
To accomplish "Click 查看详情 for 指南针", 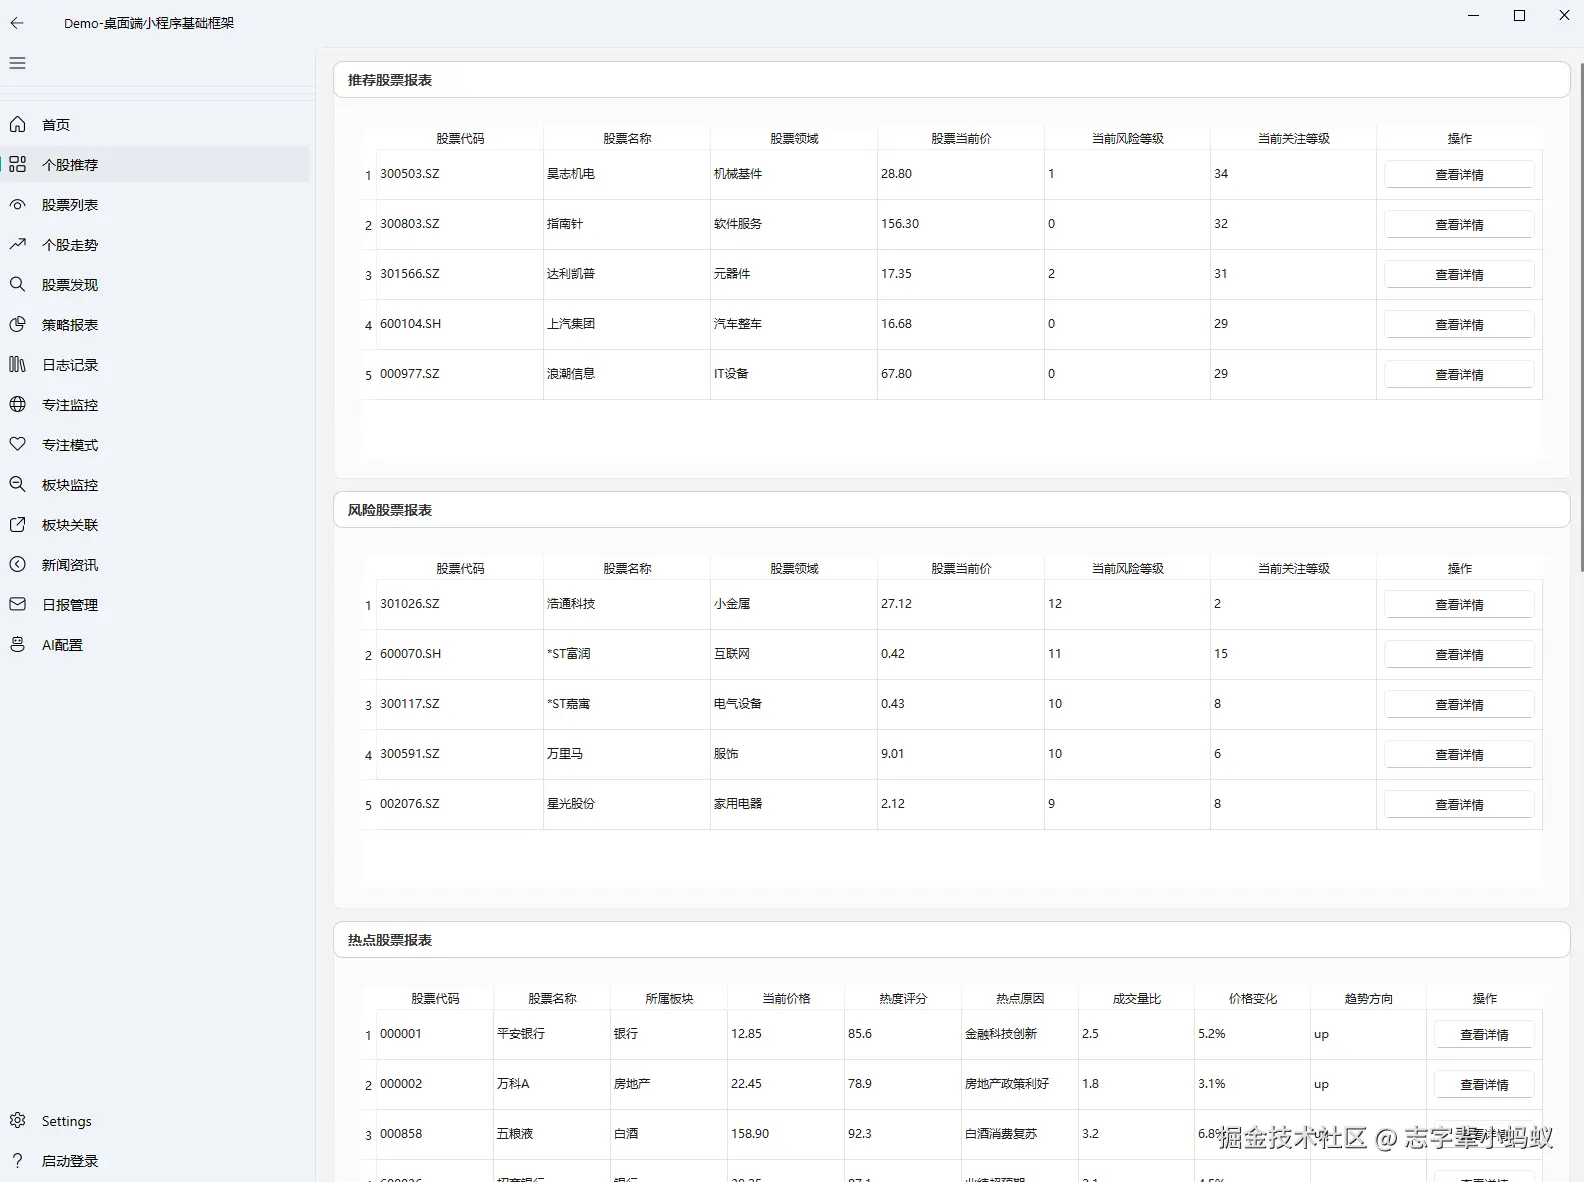I will click(x=1459, y=224).
